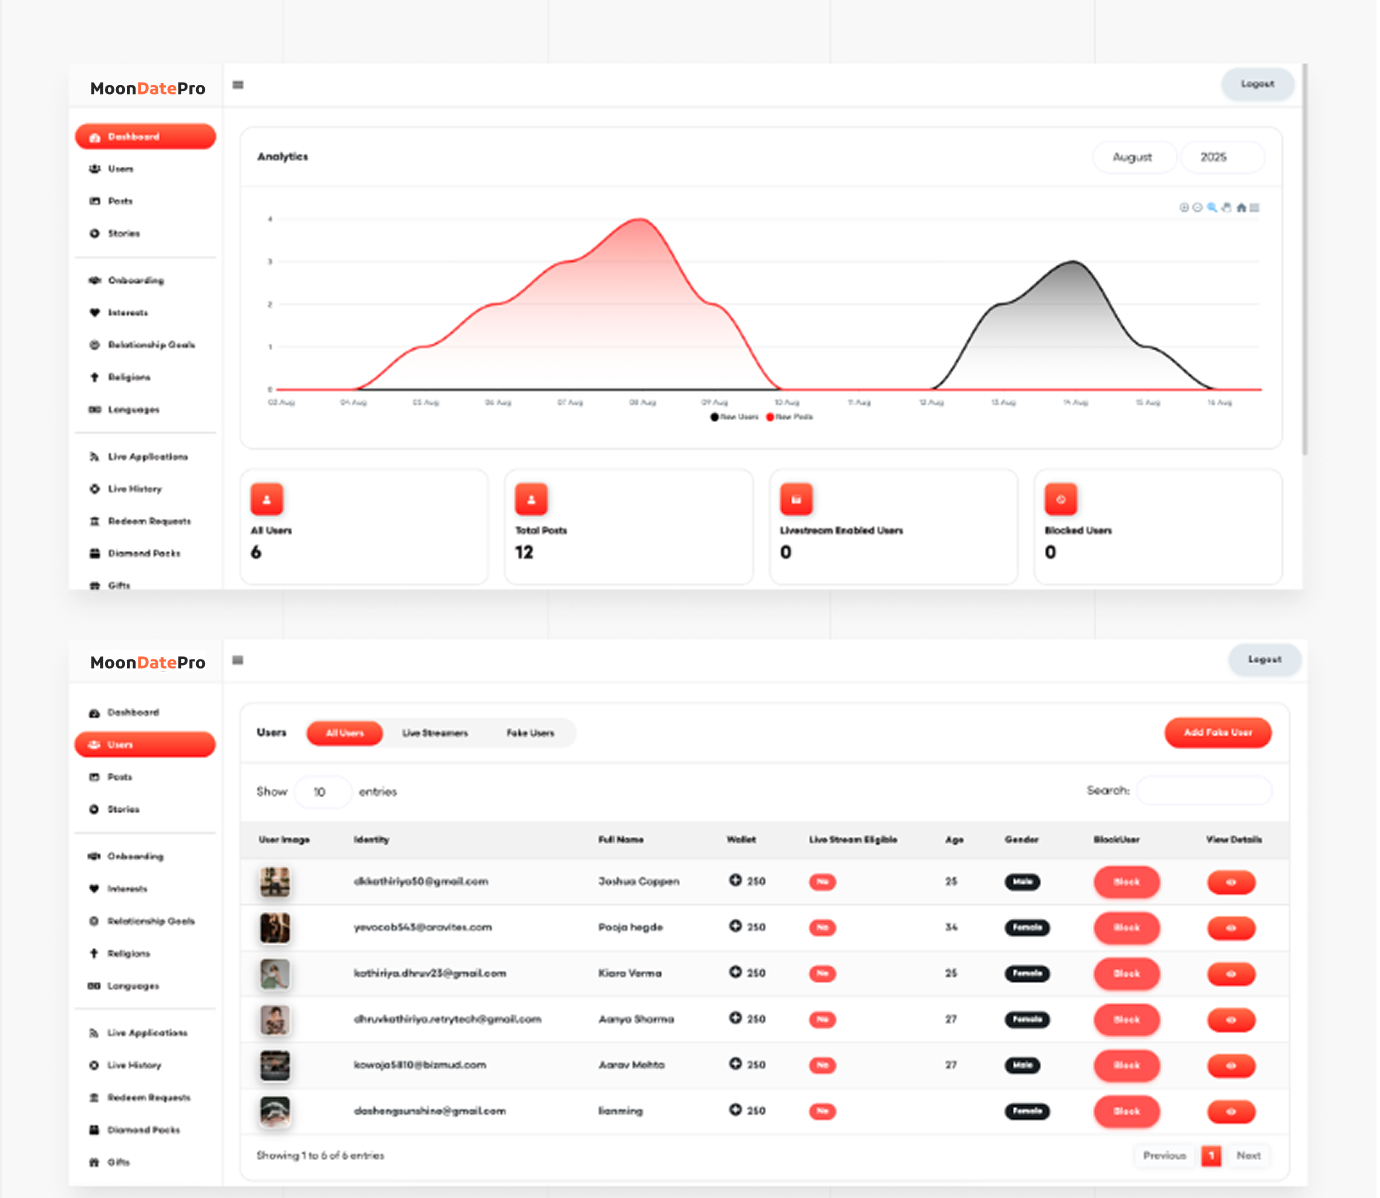This screenshot has height=1198, width=1380.
Task: Open the 2025 year dropdown
Action: click(1222, 158)
